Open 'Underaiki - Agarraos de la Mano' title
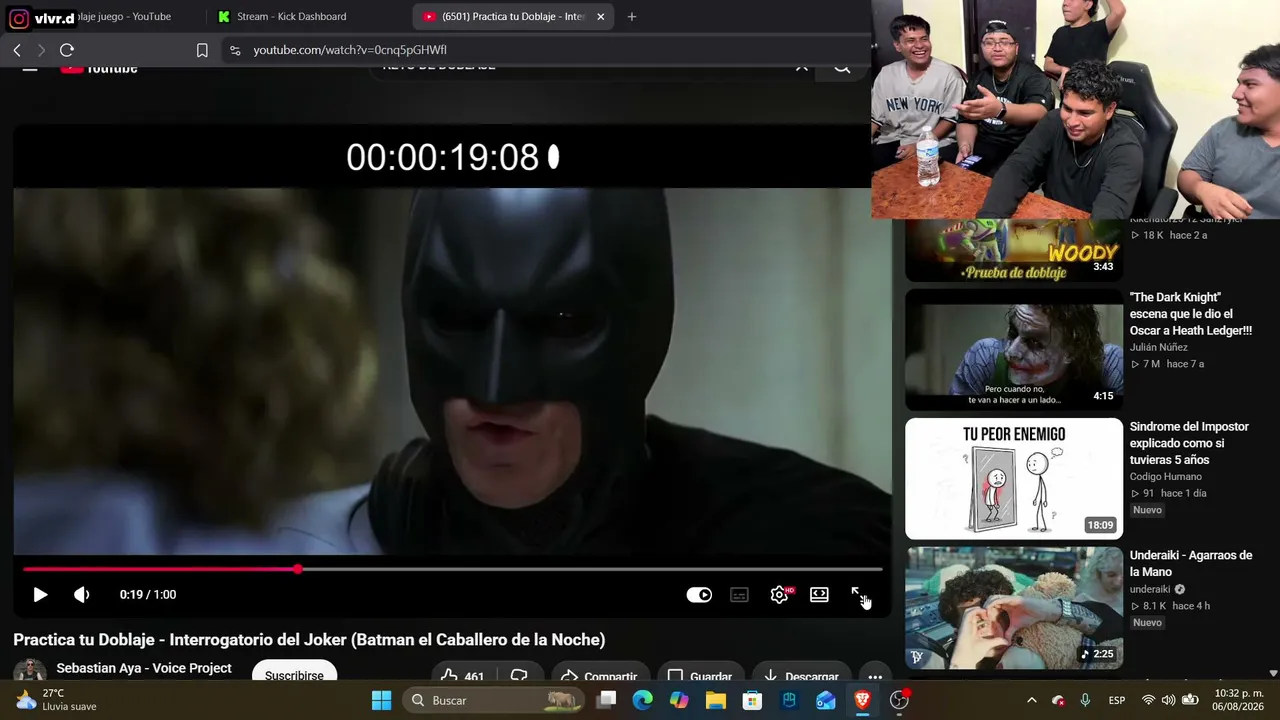 click(x=1191, y=564)
